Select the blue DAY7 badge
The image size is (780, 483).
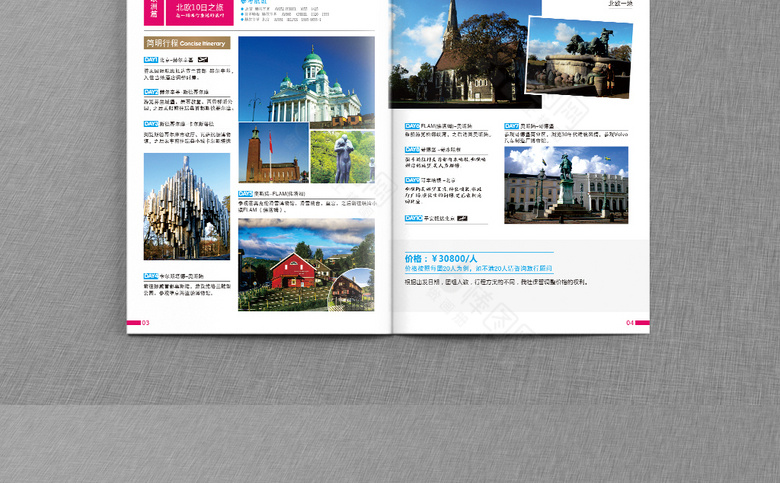pyautogui.click(x=511, y=126)
